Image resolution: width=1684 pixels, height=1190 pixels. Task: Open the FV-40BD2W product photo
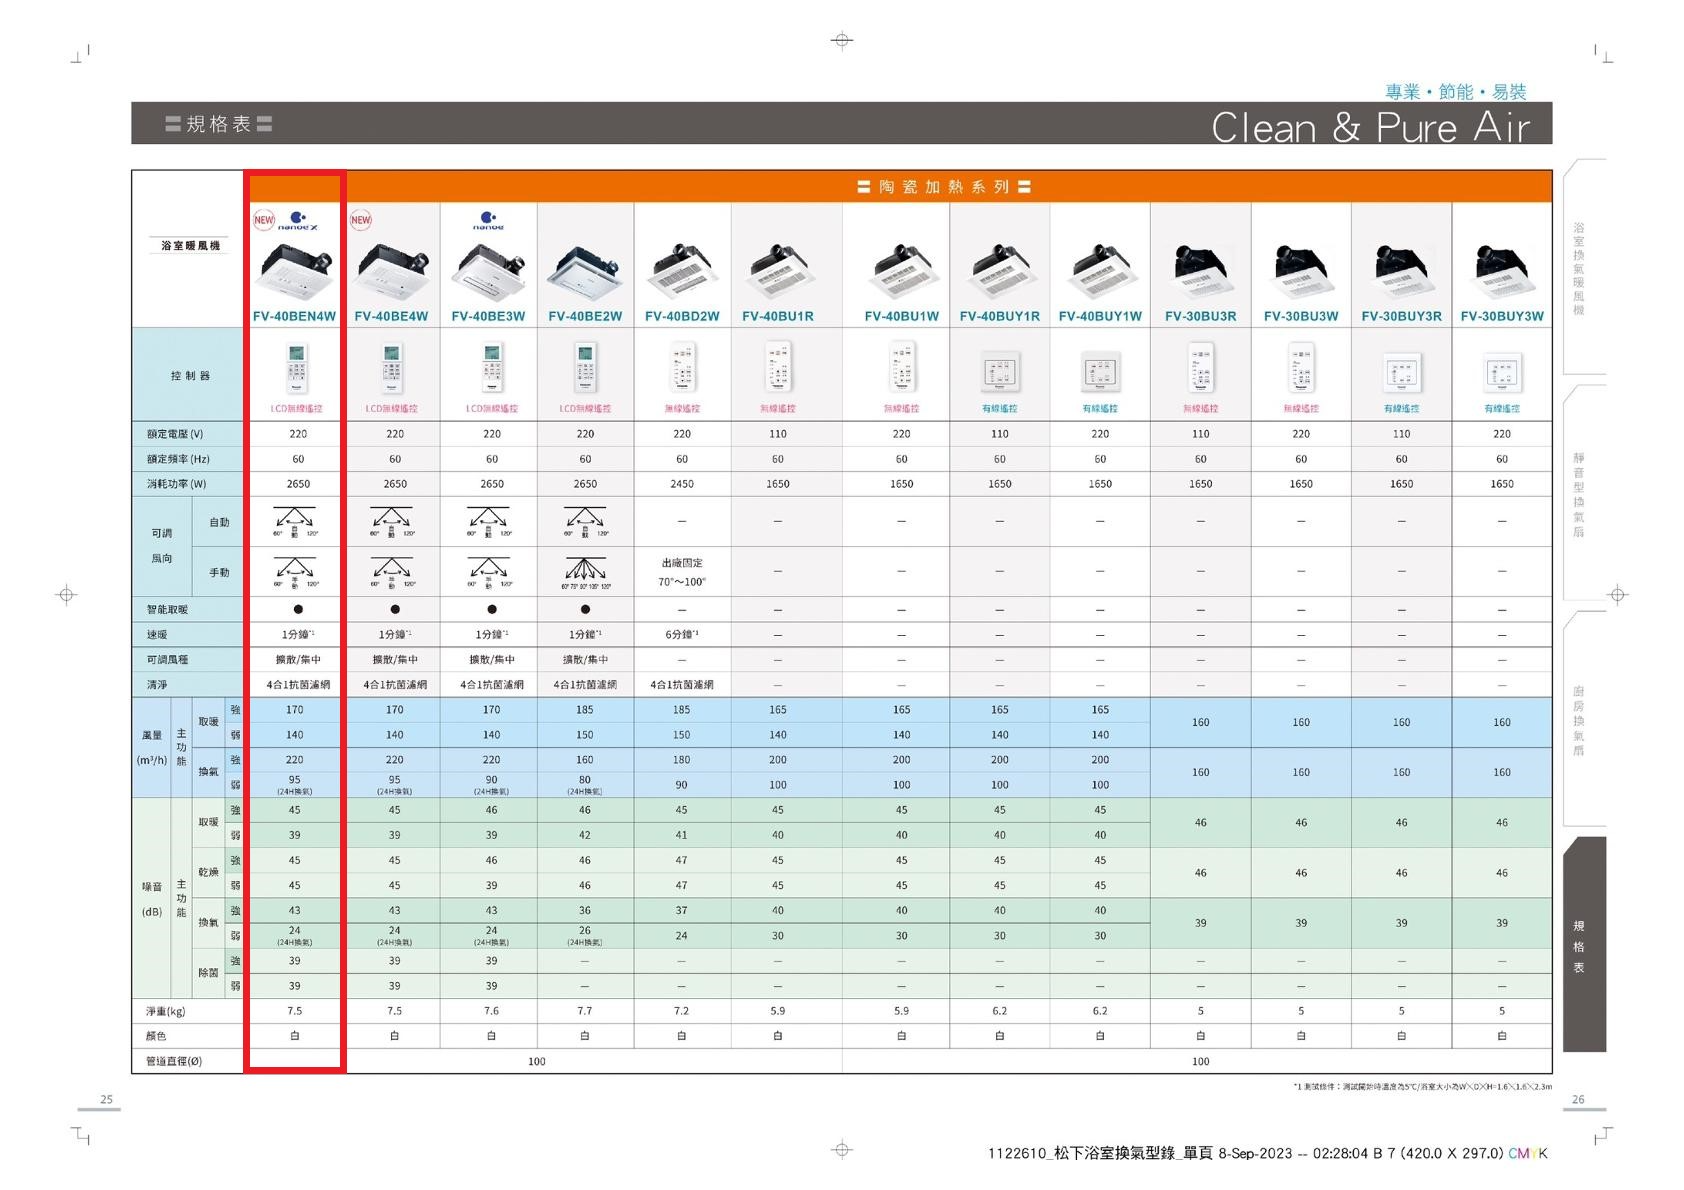(x=681, y=269)
